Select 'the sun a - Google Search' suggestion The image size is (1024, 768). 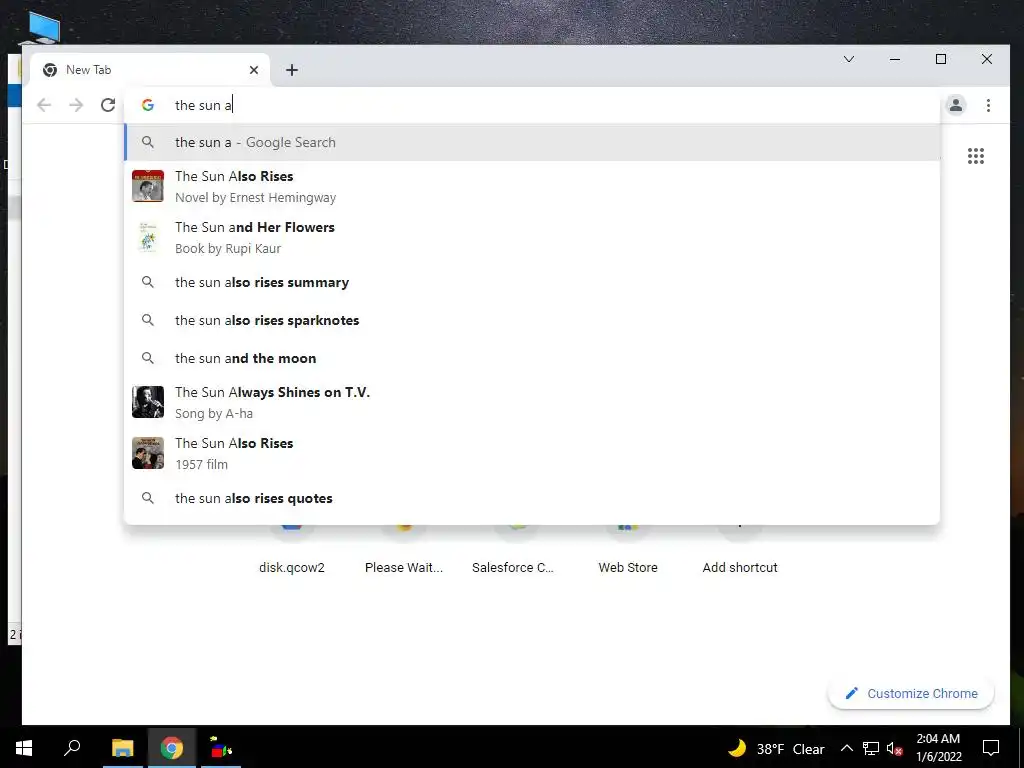click(532, 142)
